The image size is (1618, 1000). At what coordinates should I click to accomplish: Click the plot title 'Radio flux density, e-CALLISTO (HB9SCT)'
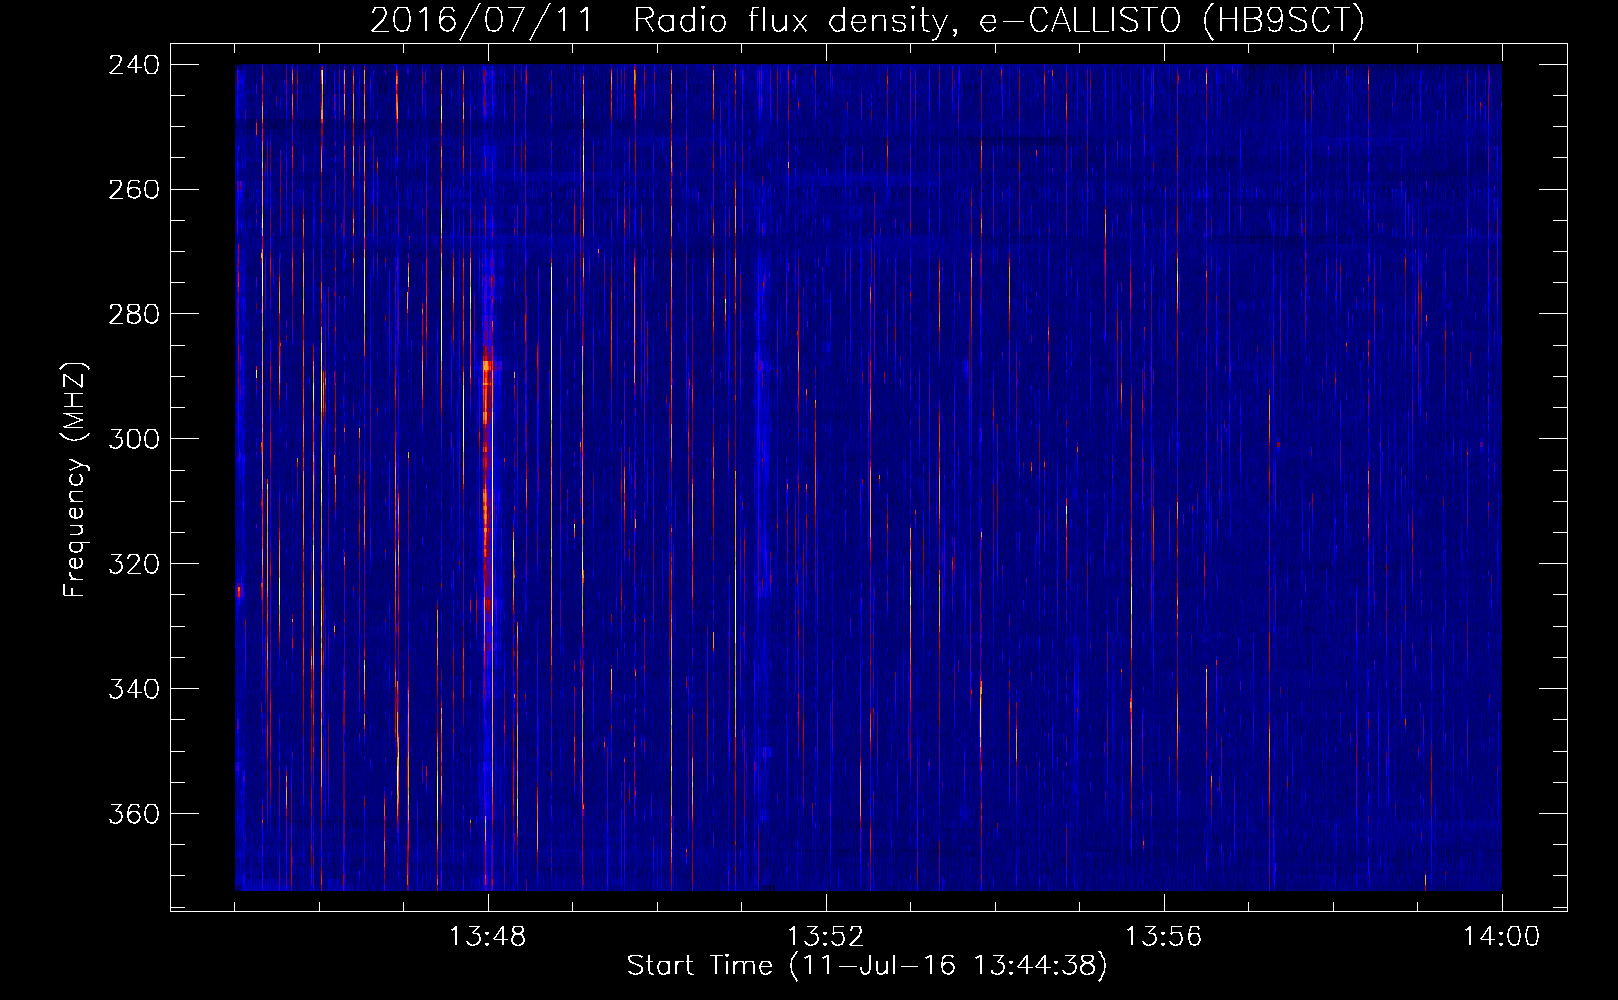(x=999, y=20)
